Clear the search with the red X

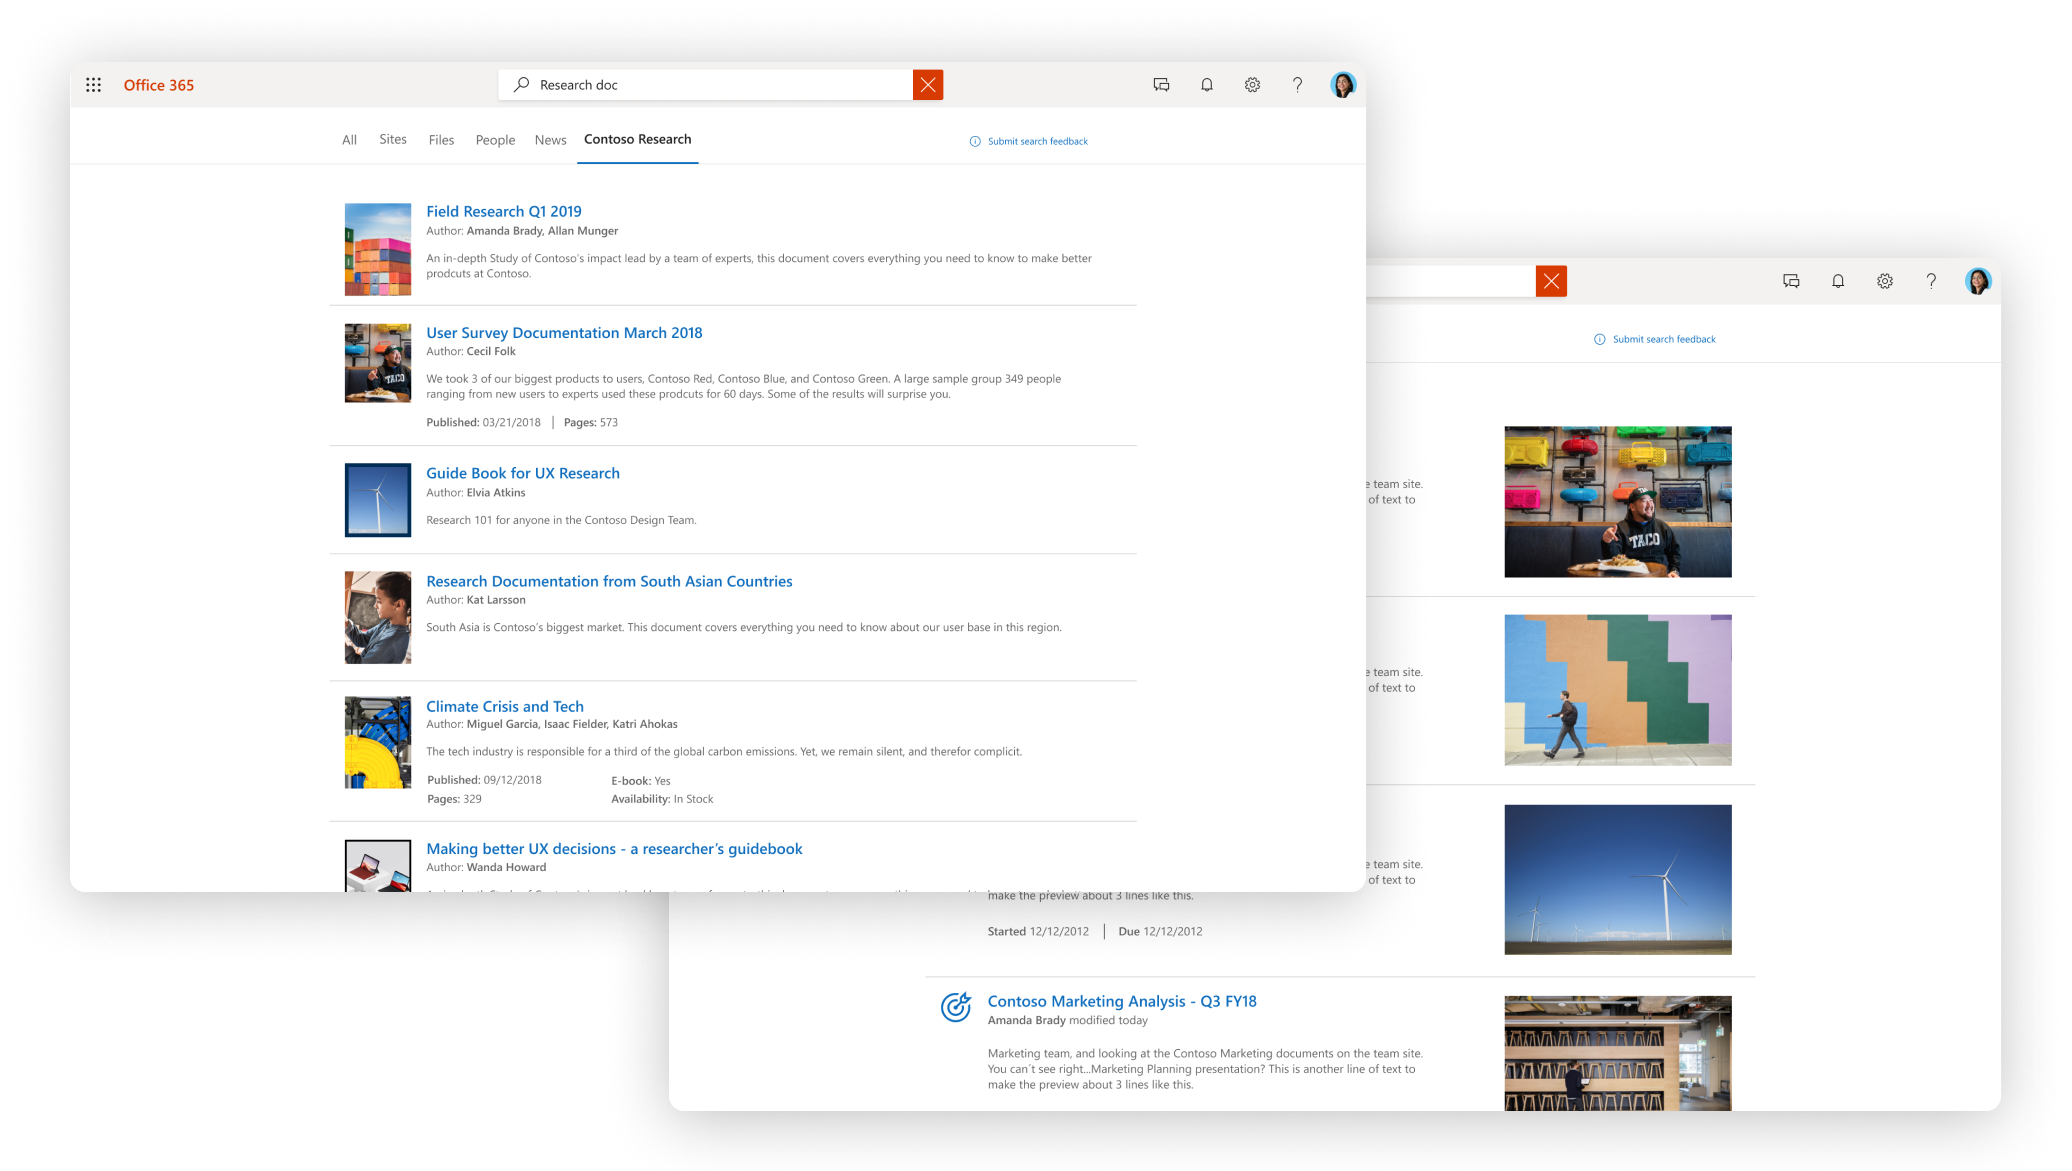(x=927, y=84)
